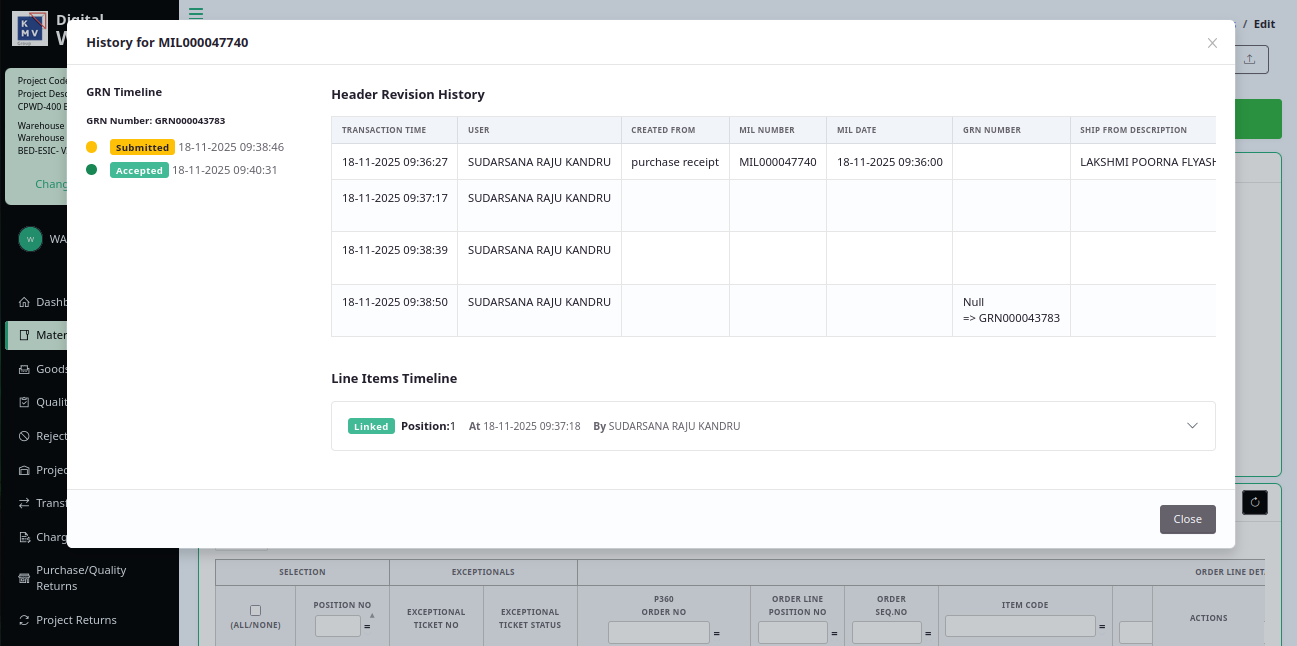Dismiss the history dialog with the X
The height and width of the screenshot is (646, 1297).
pos(1212,43)
